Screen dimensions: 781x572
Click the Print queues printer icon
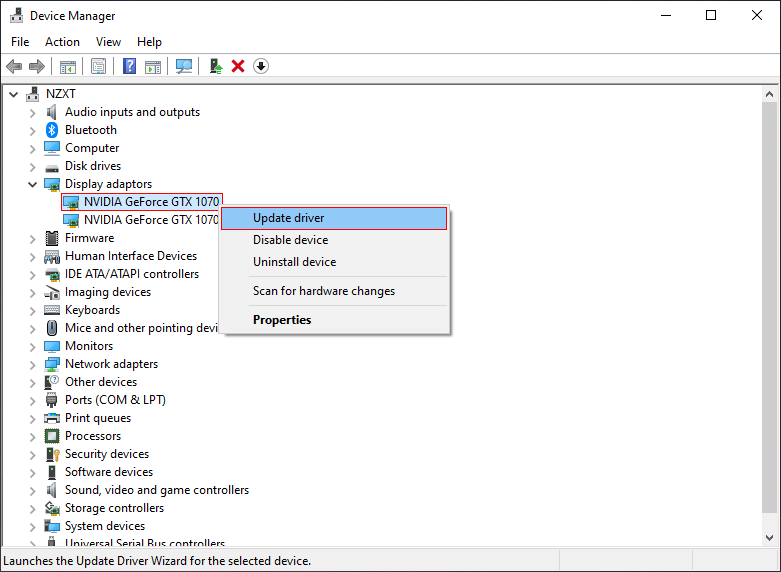click(52, 418)
